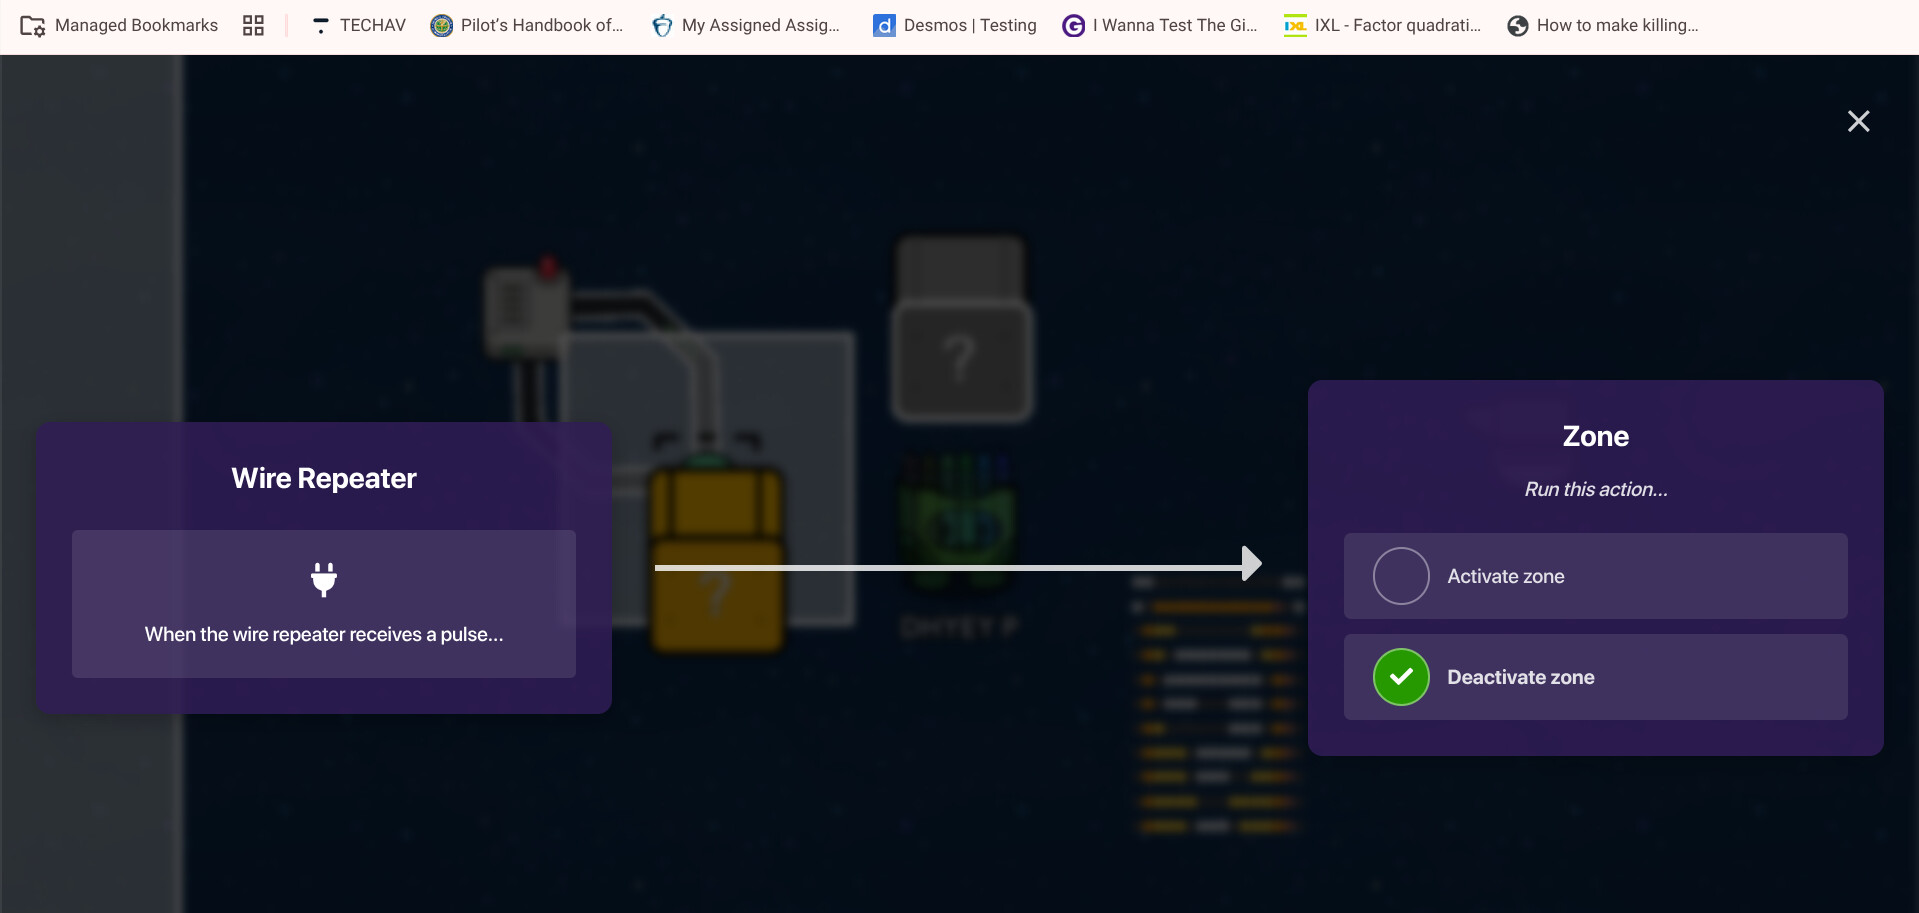The width and height of the screenshot is (1919, 913).
Task: Select the Activate zone radio circle
Action: click(x=1401, y=576)
